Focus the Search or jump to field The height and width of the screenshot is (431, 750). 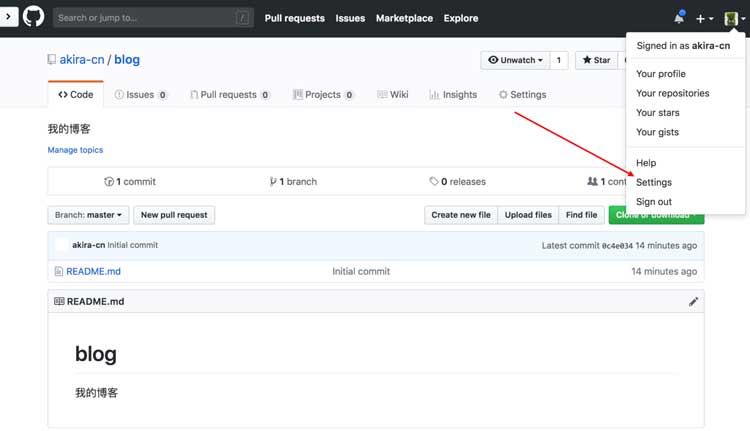pos(153,18)
